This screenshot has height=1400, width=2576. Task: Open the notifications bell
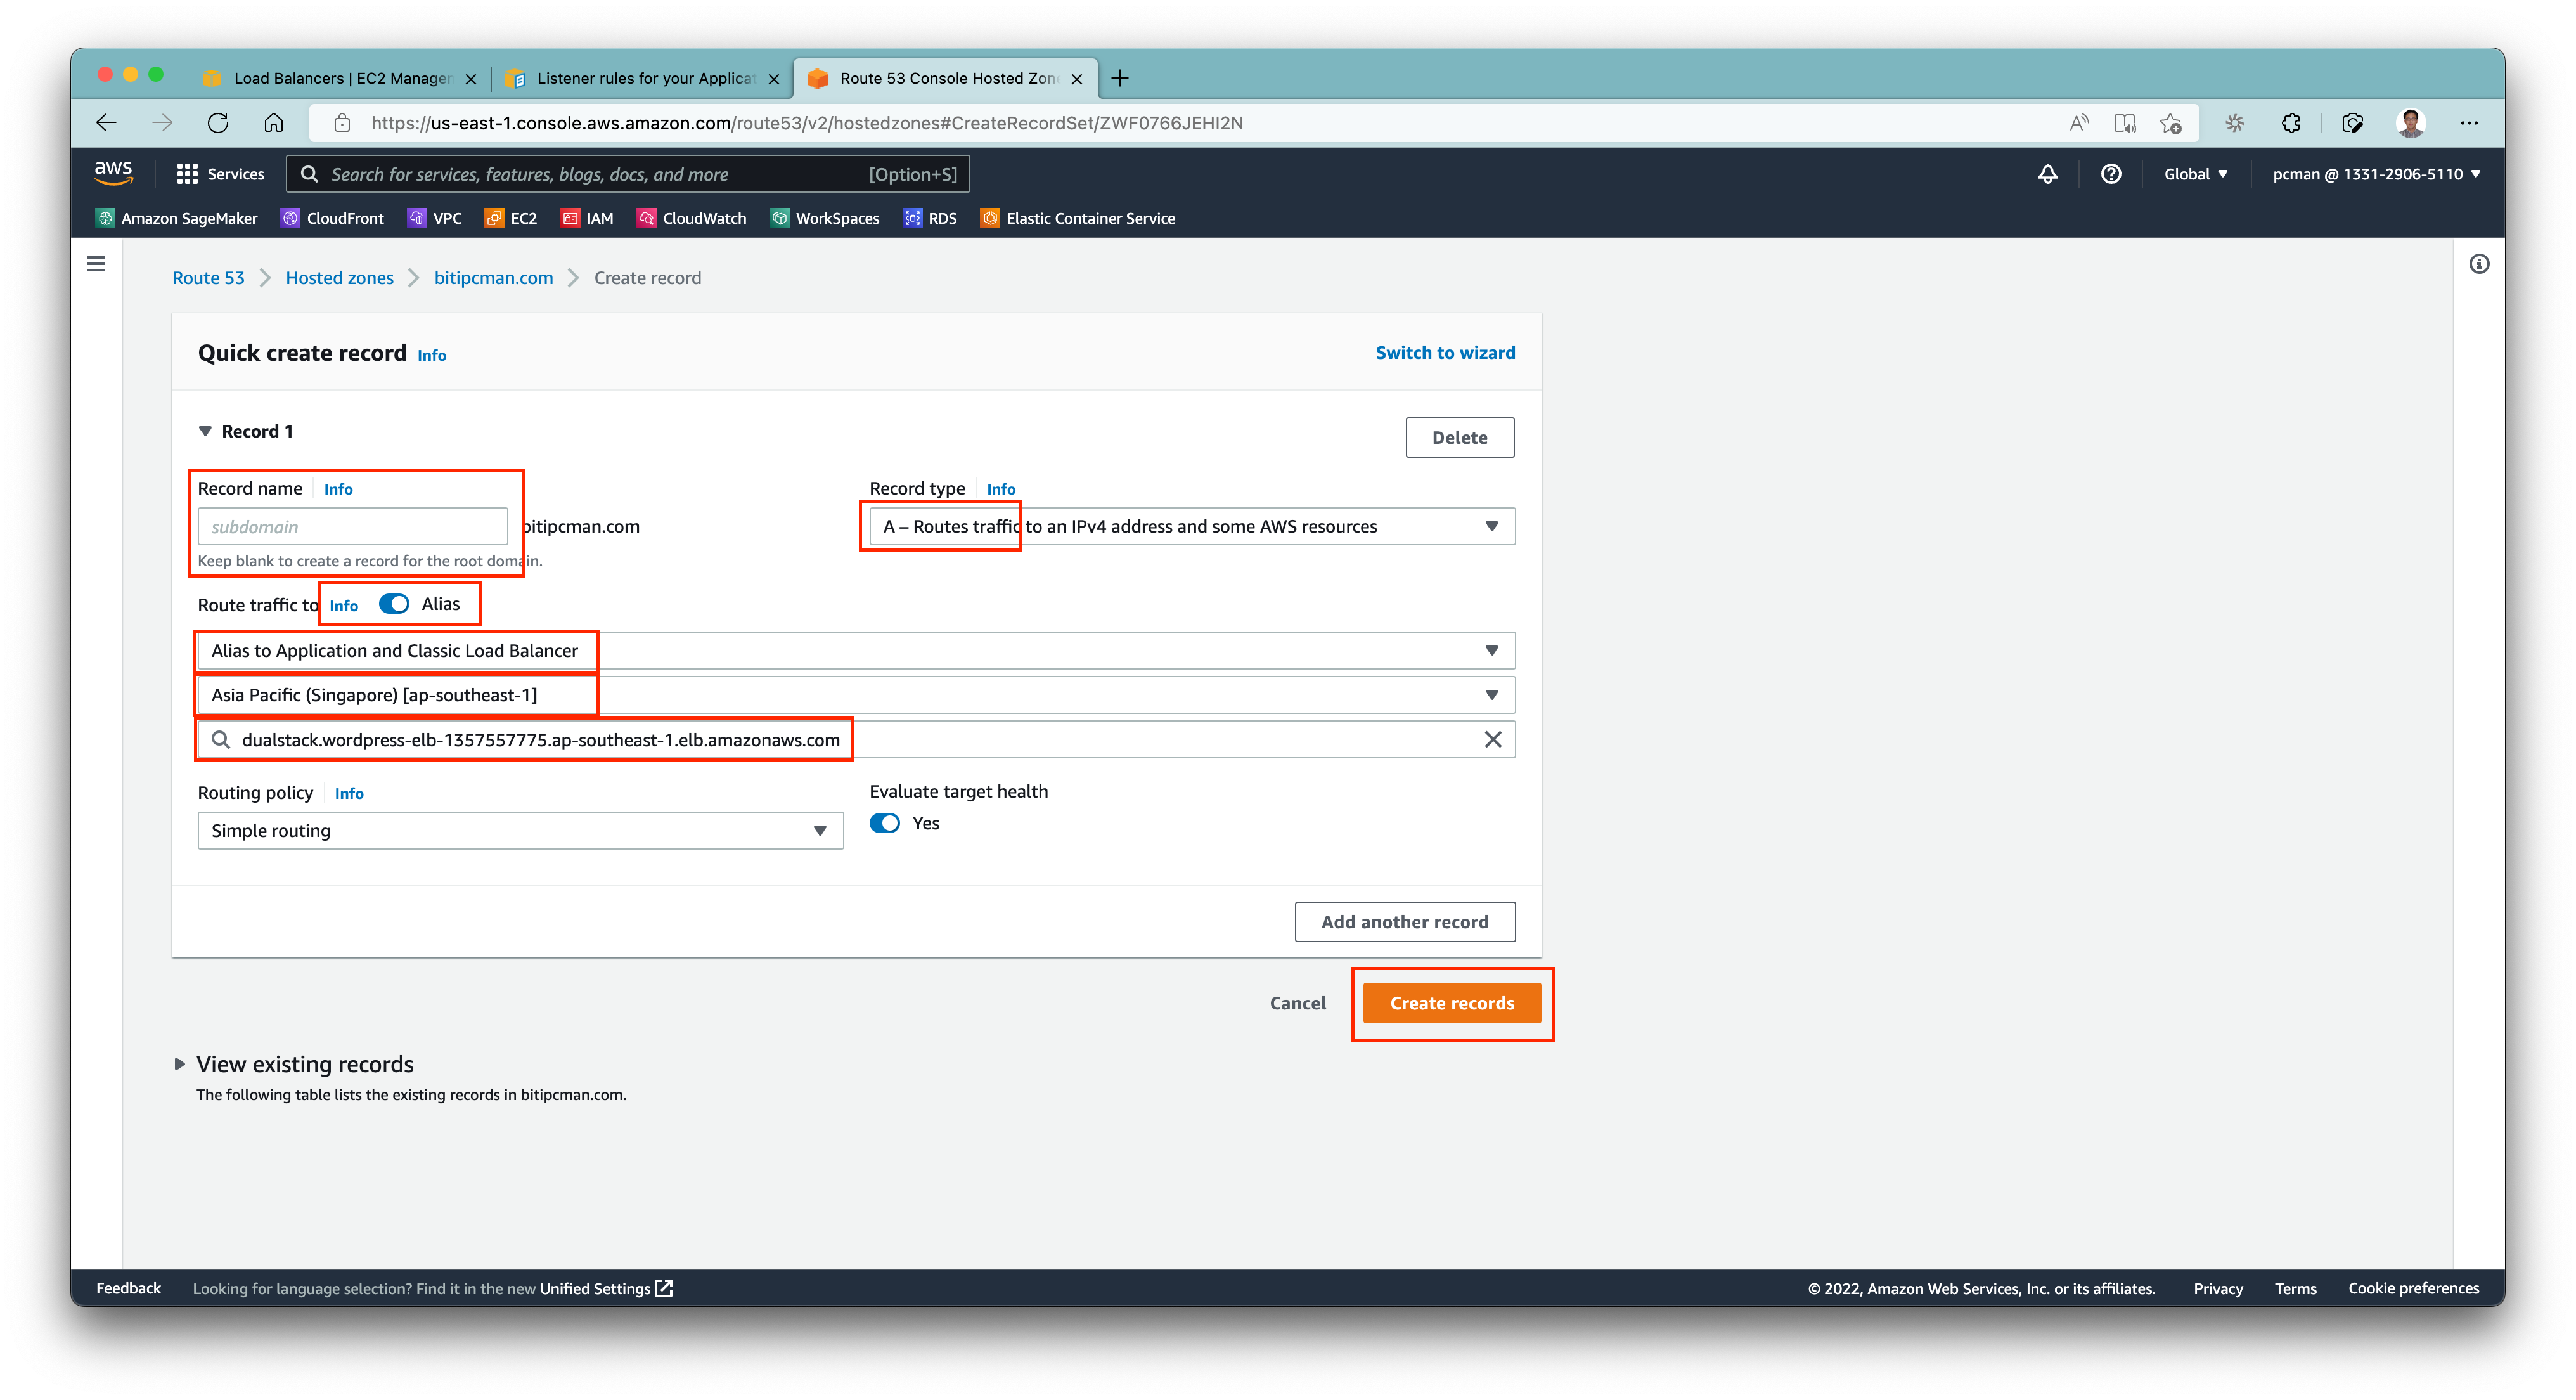(2047, 174)
